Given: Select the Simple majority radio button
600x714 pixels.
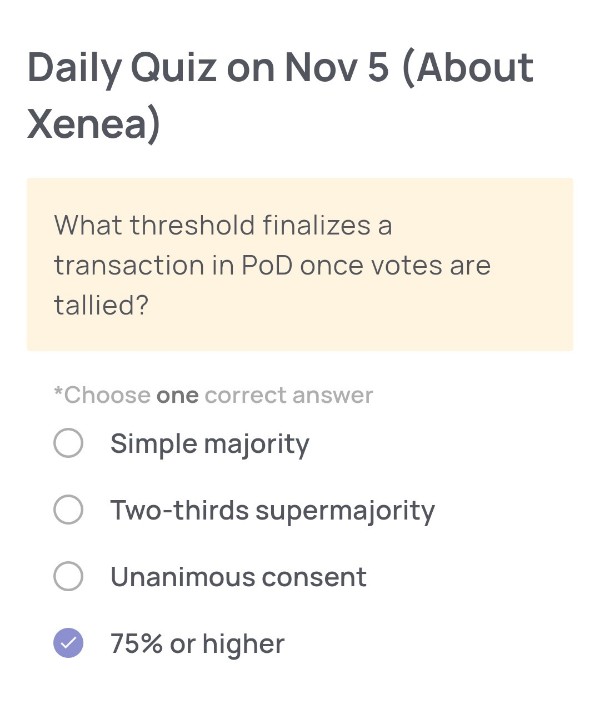Looking at the screenshot, I should (x=68, y=443).
